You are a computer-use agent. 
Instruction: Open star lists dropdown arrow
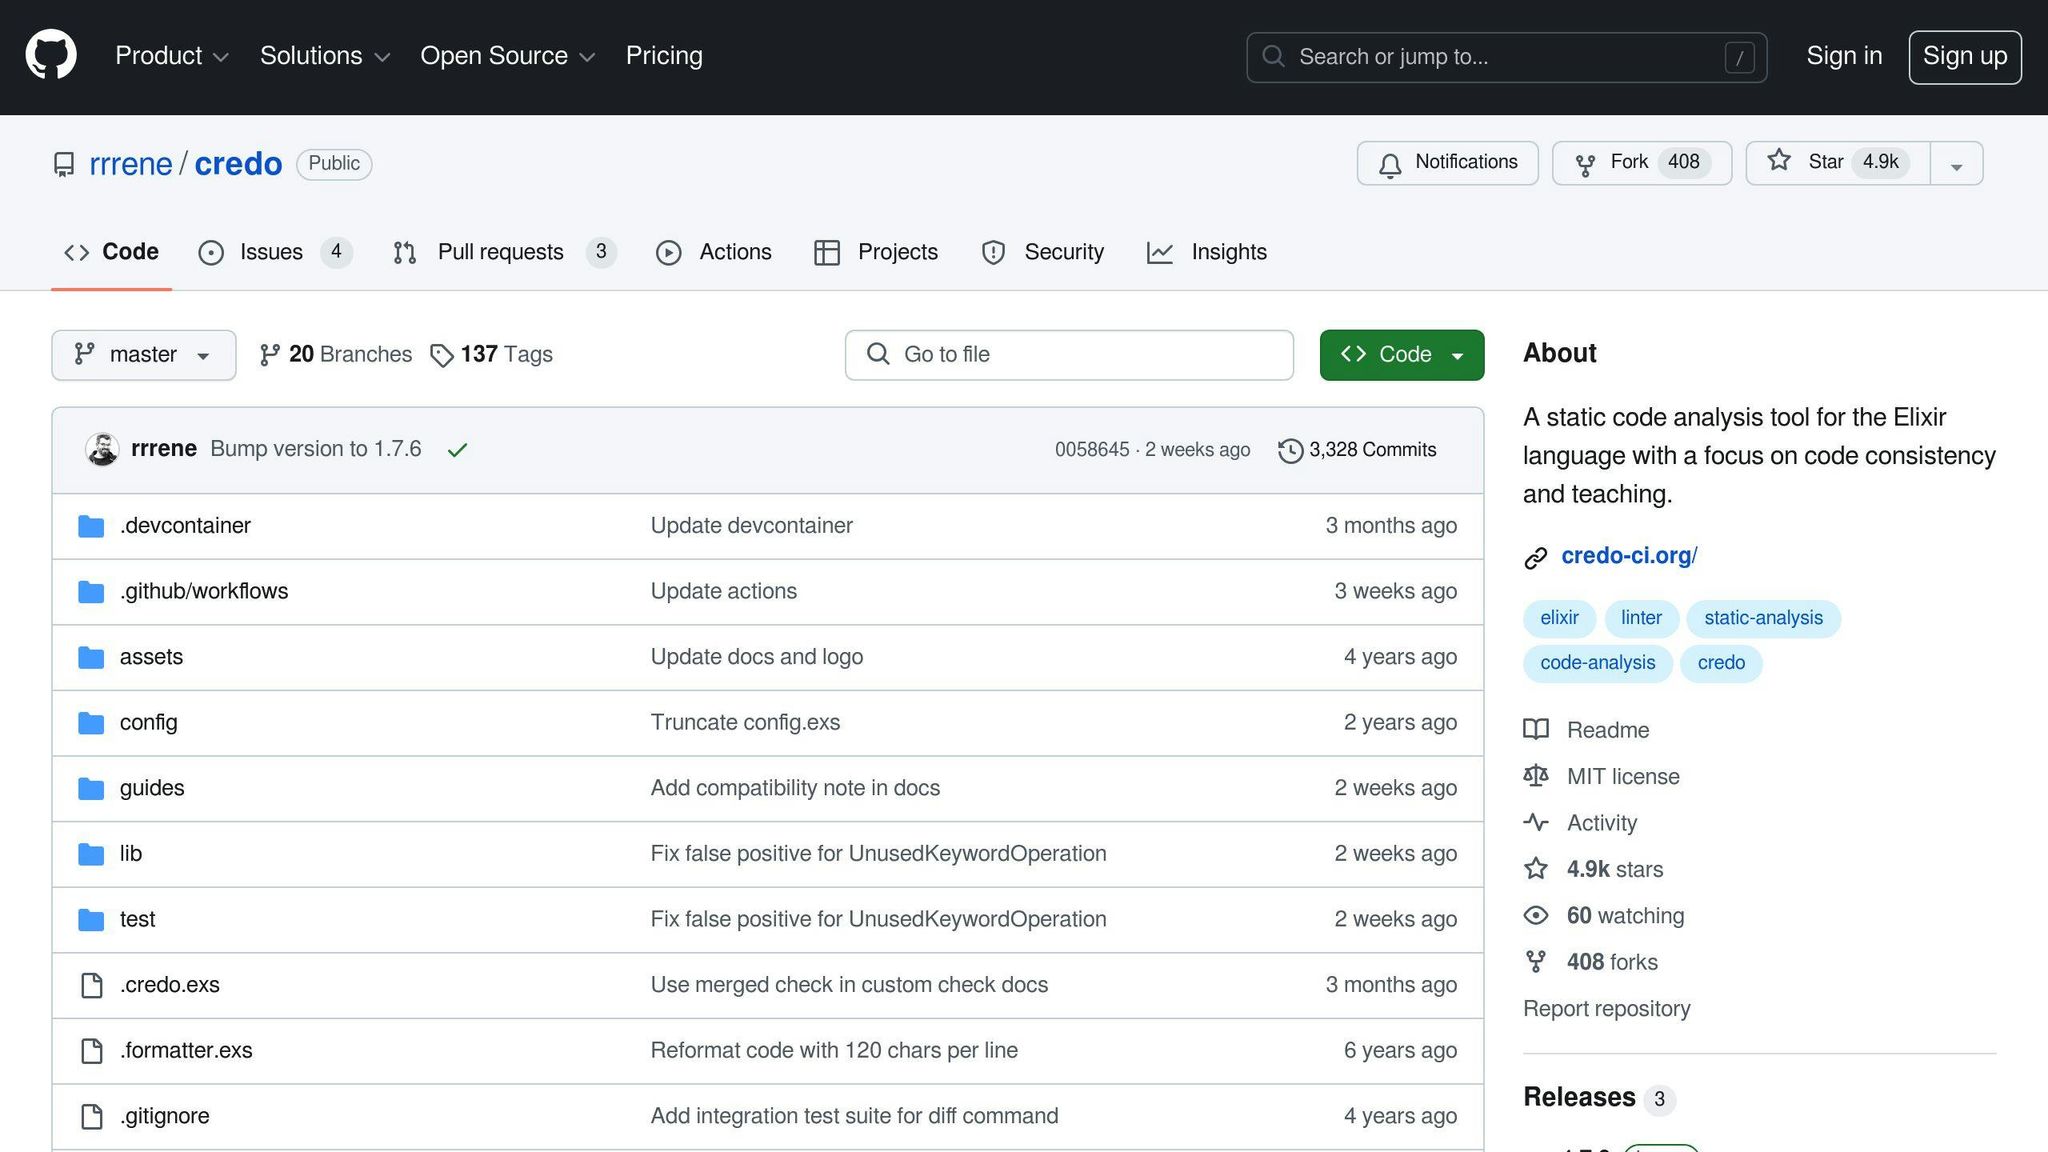click(1956, 165)
